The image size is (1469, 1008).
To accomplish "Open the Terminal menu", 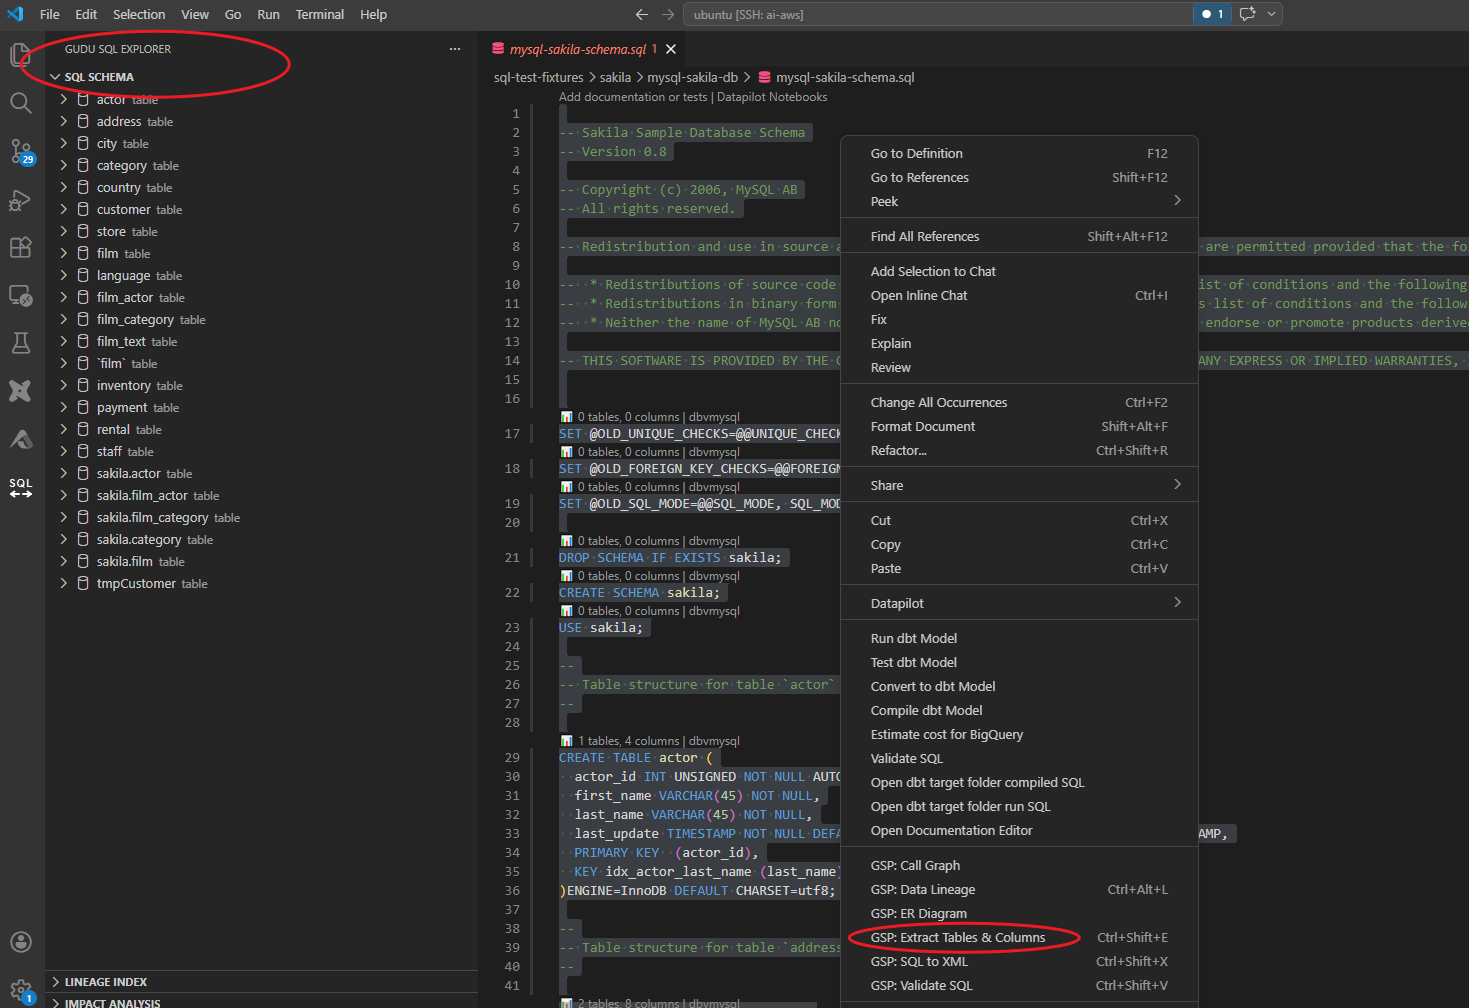I will (319, 14).
